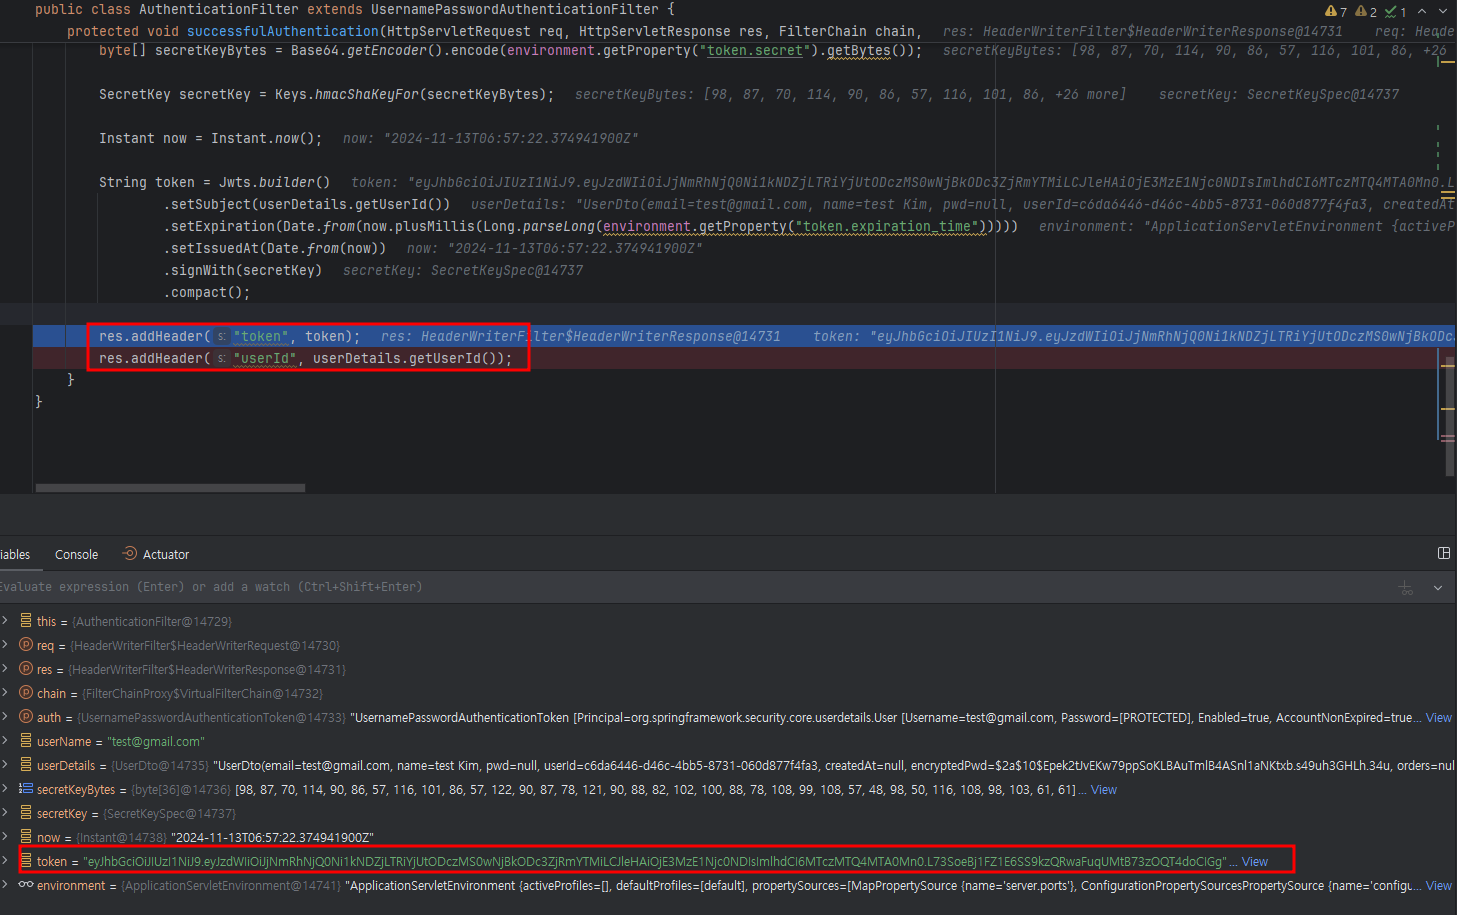Click the parameter icon of 'req' variable
The width and height of the screenshot is (1457, 915).
pyautogui.click(x=26, y=645)
